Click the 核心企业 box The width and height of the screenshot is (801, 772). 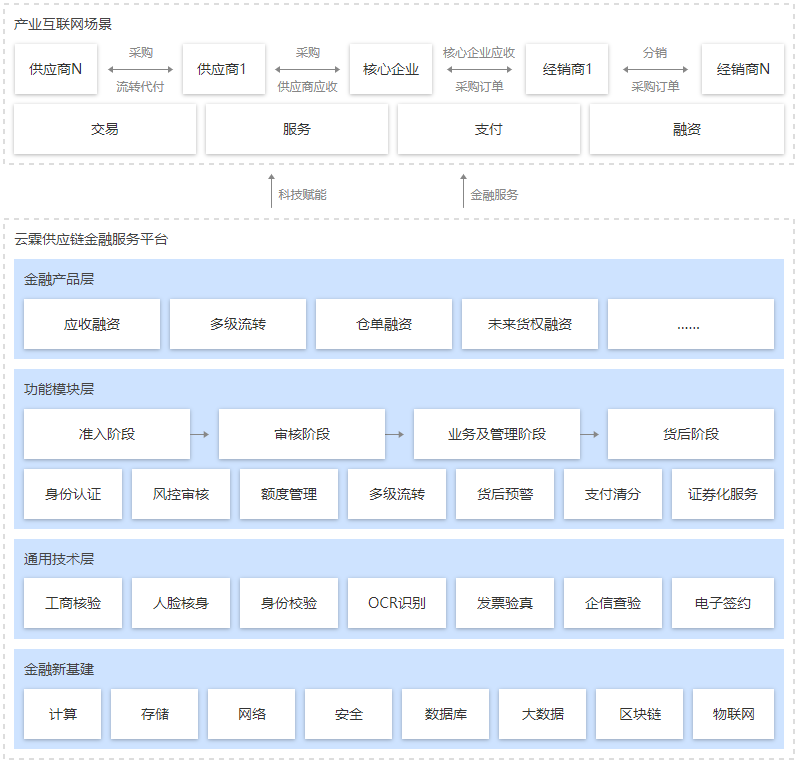point(391,69)
